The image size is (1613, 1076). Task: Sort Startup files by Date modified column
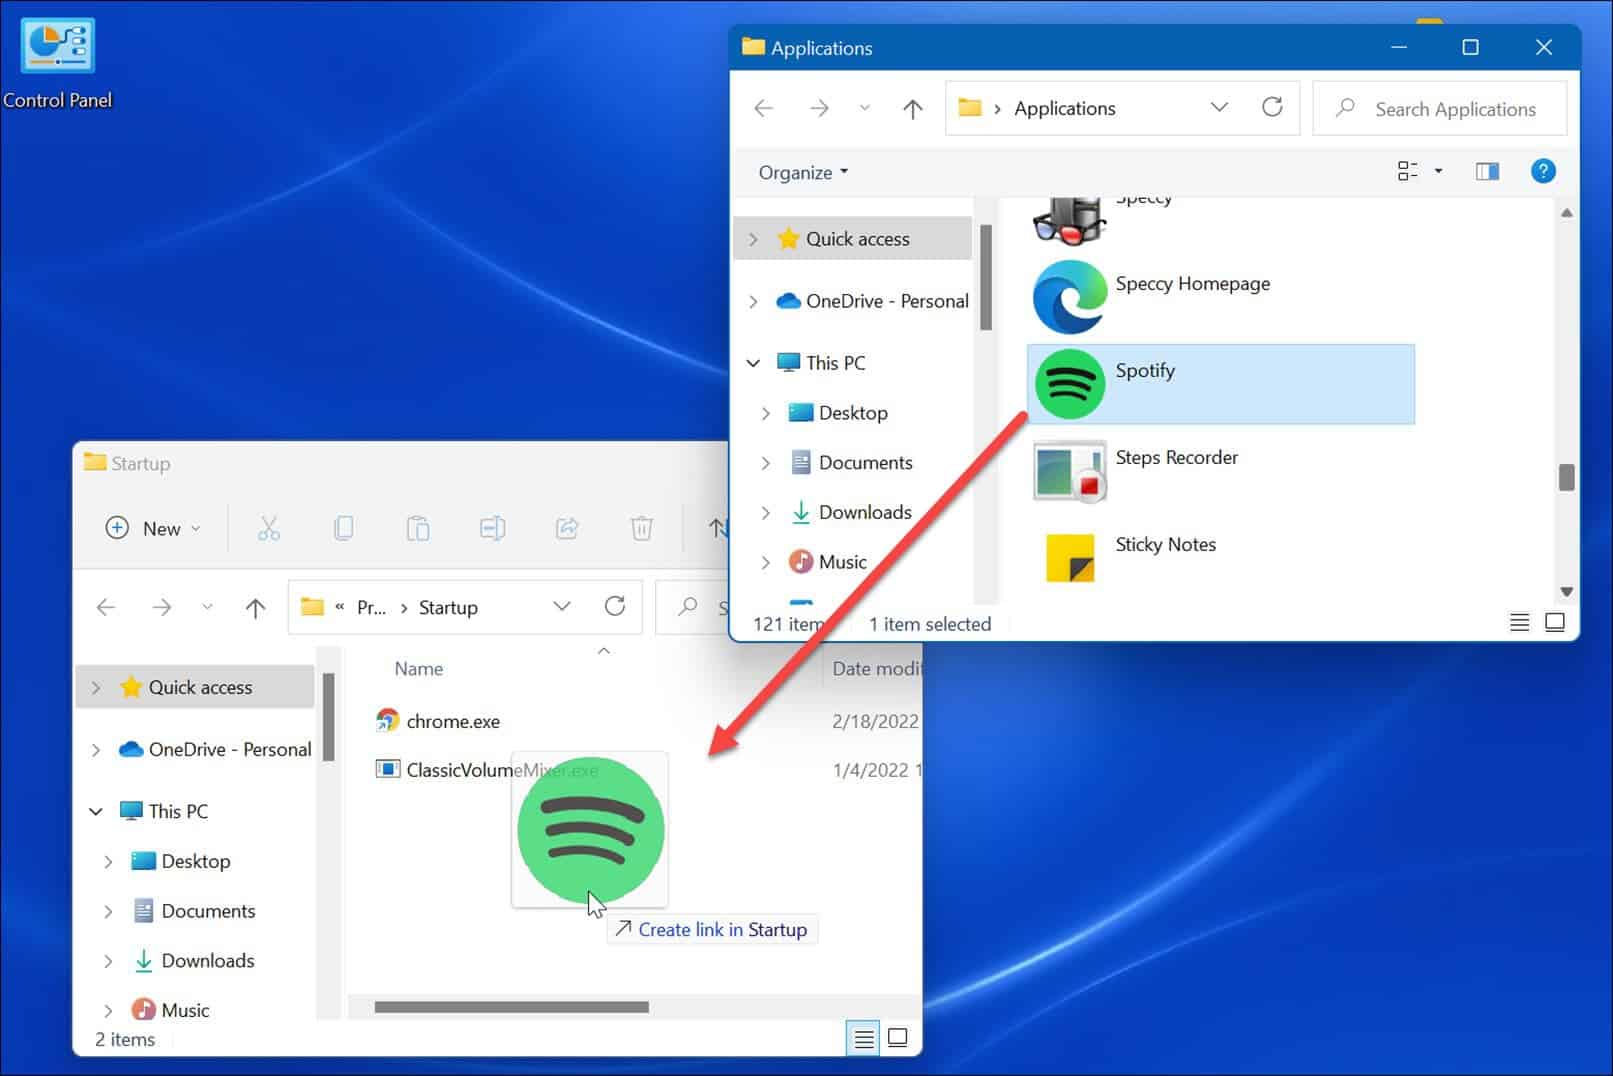tap(876, 669)
